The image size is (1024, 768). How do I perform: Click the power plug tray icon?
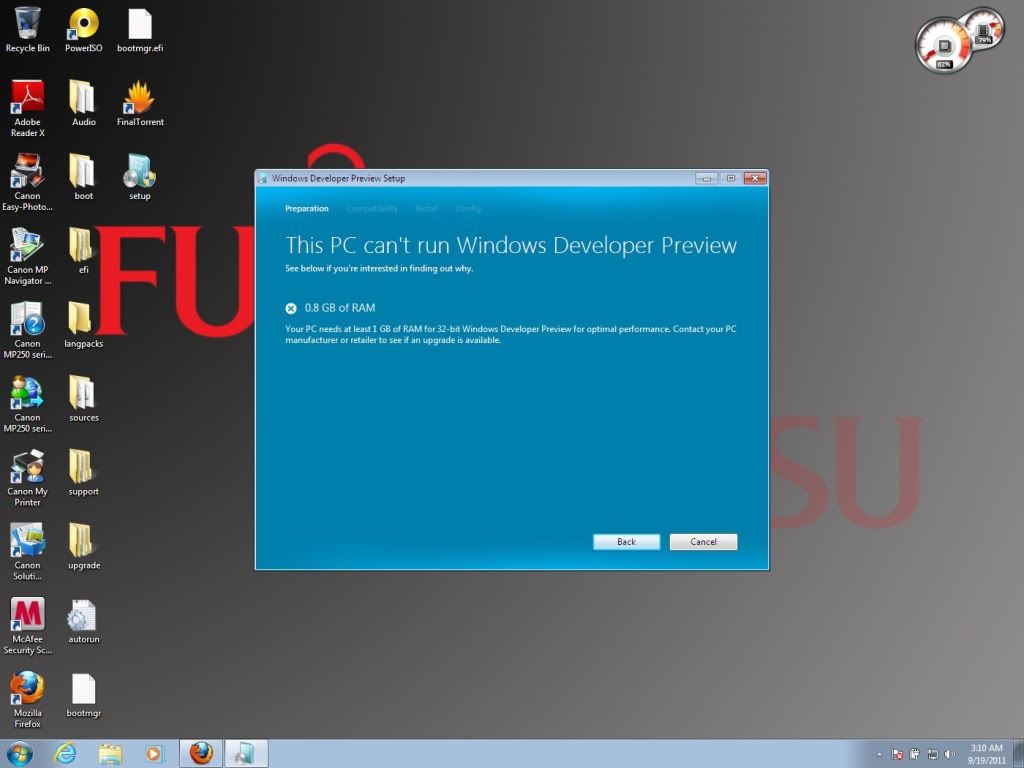(x=915, y=754)
